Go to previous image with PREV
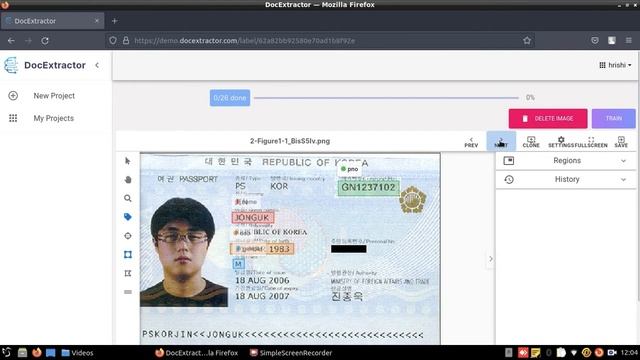 click(x=471, y=142)
